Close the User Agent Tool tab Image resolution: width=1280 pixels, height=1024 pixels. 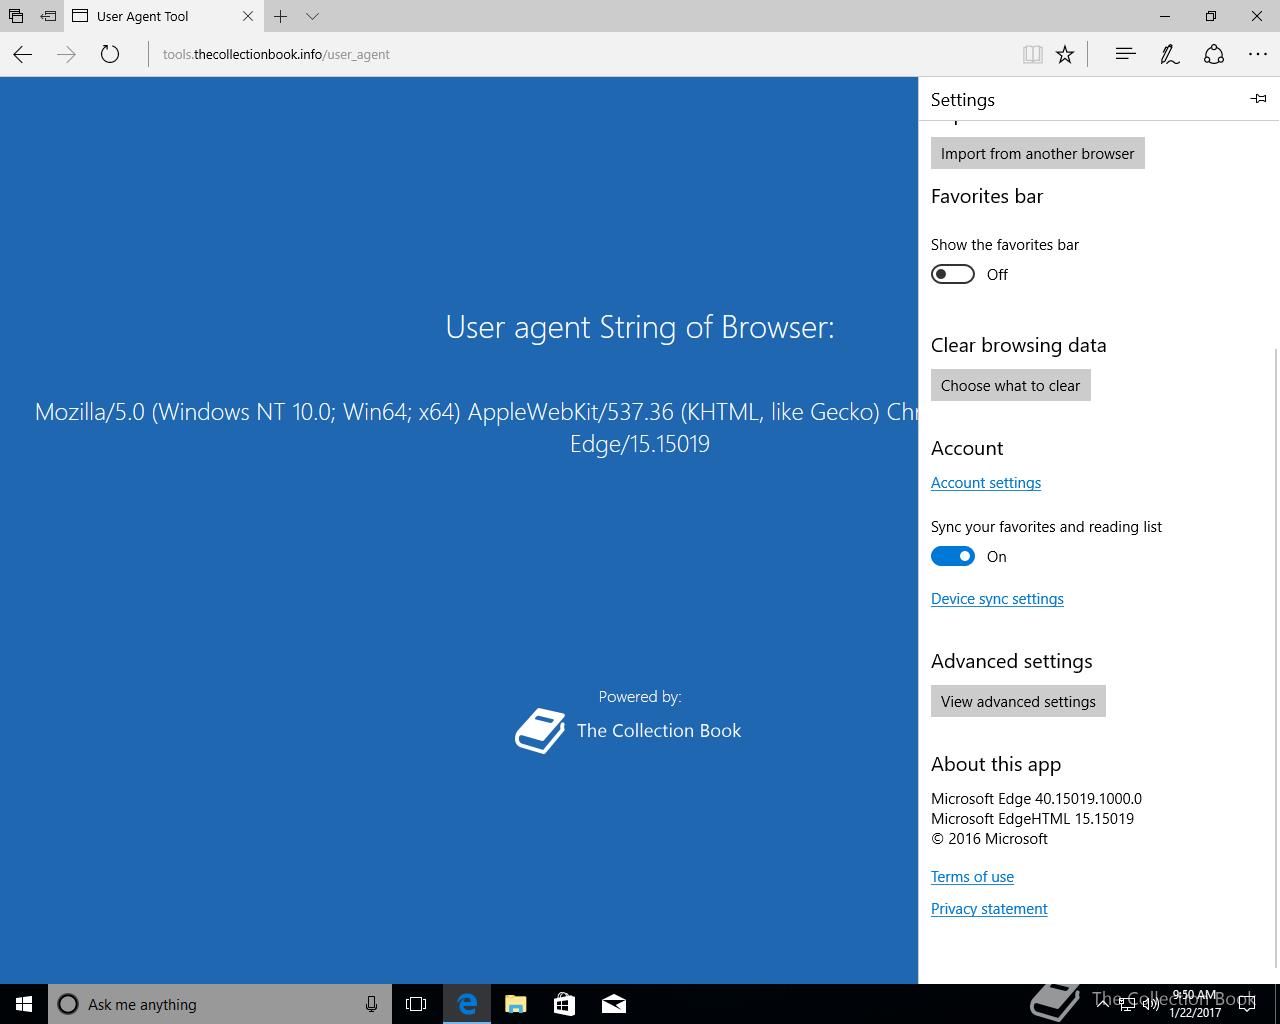coord(248,16)
